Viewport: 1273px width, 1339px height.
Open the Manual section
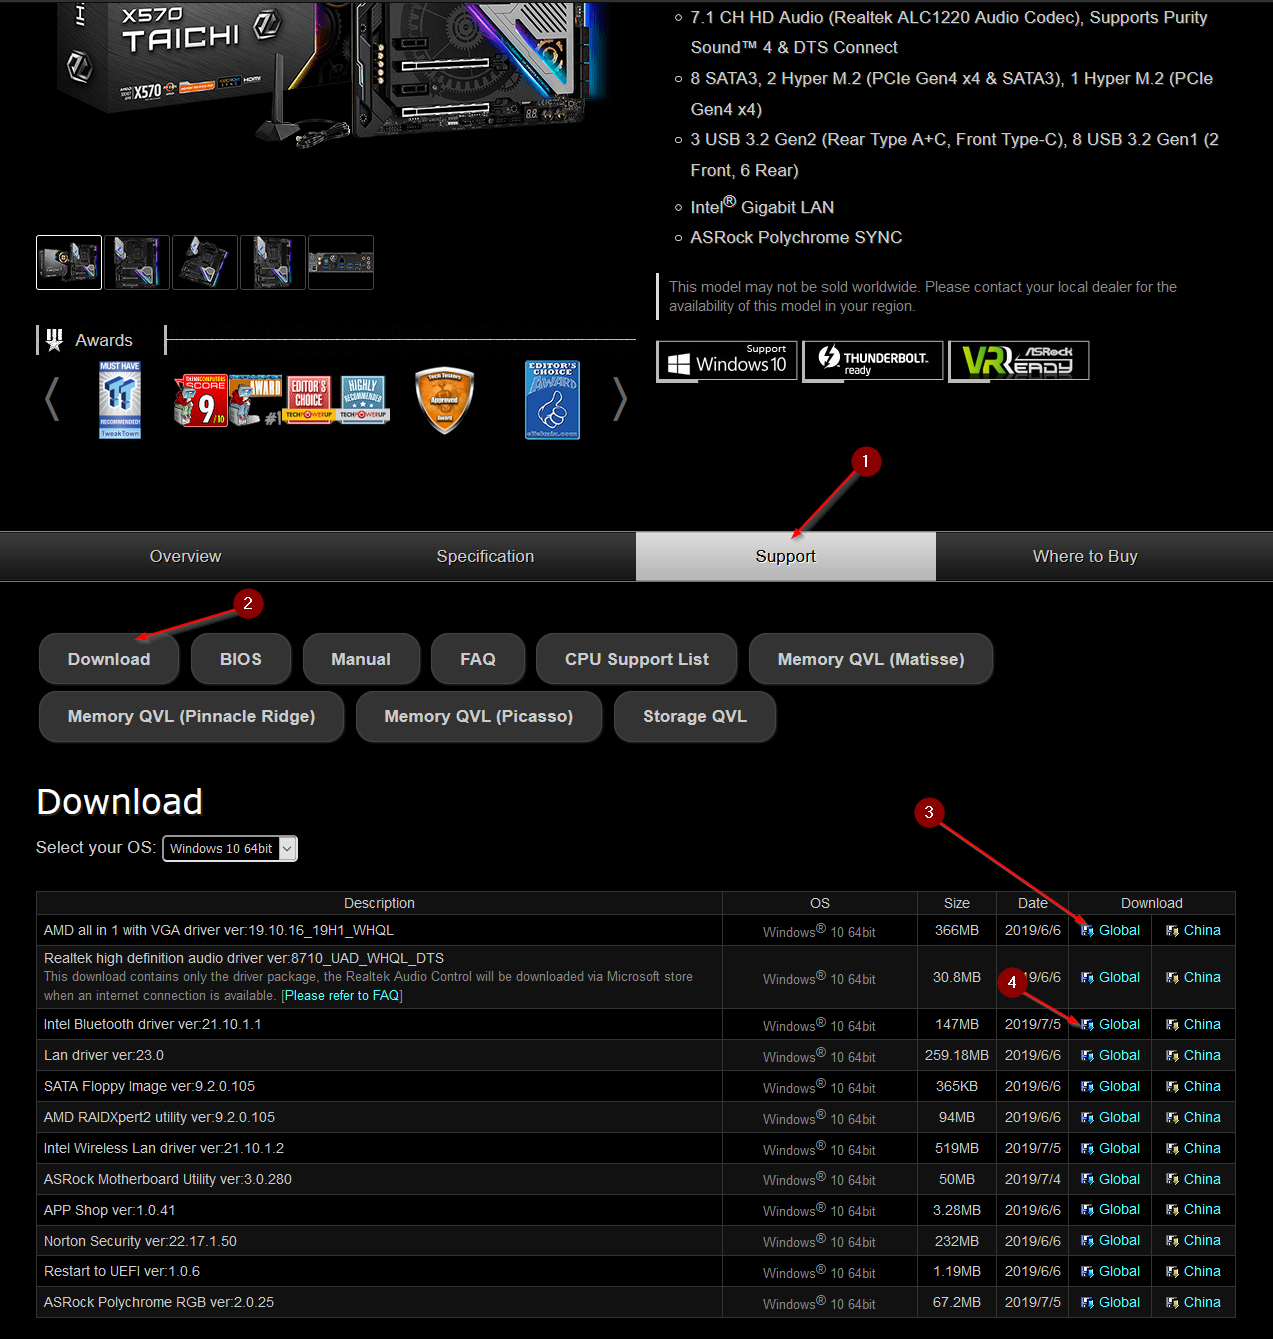(361, 659)
